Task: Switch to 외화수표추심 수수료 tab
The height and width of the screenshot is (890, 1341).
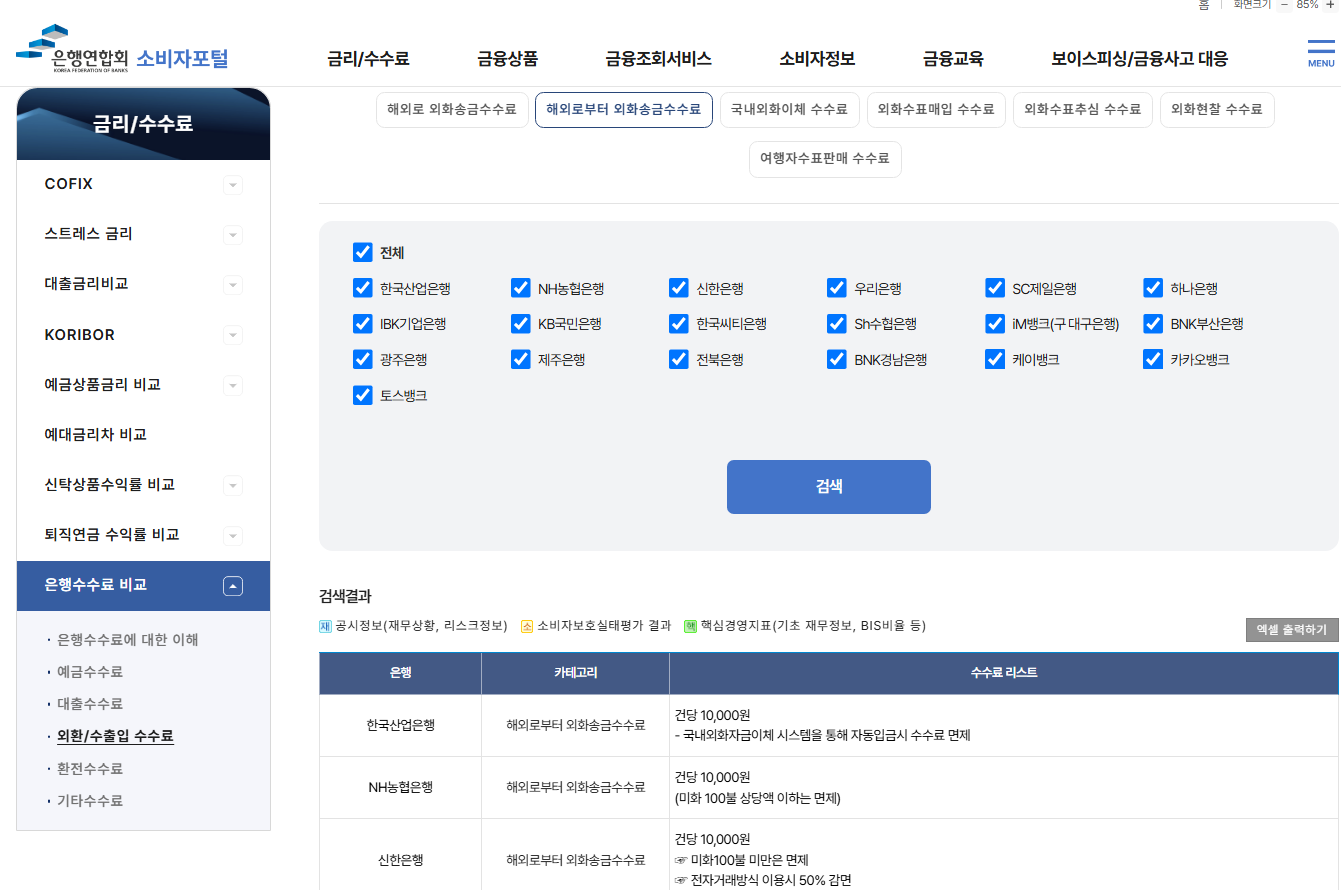Action: tap(1083, 110)
